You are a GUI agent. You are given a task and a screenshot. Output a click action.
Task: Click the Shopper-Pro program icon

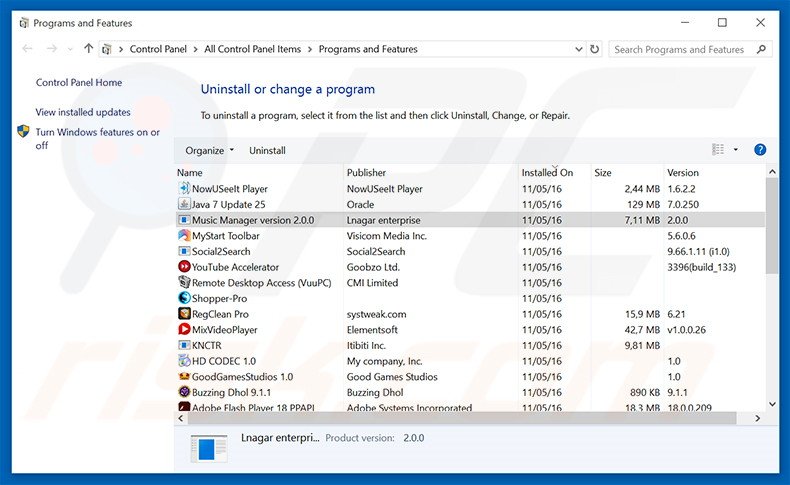[x=184, y=298]
